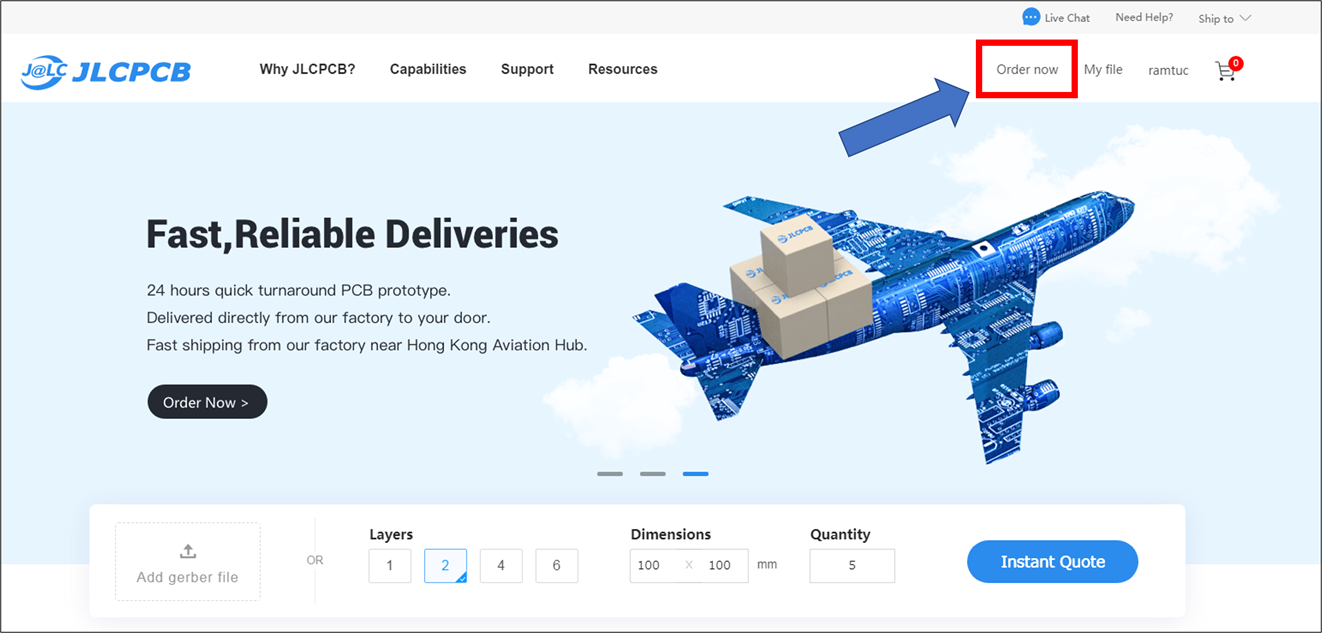Go to first carousel slide indicator
The image size is (1322, 633).
[x=610, y=474]
